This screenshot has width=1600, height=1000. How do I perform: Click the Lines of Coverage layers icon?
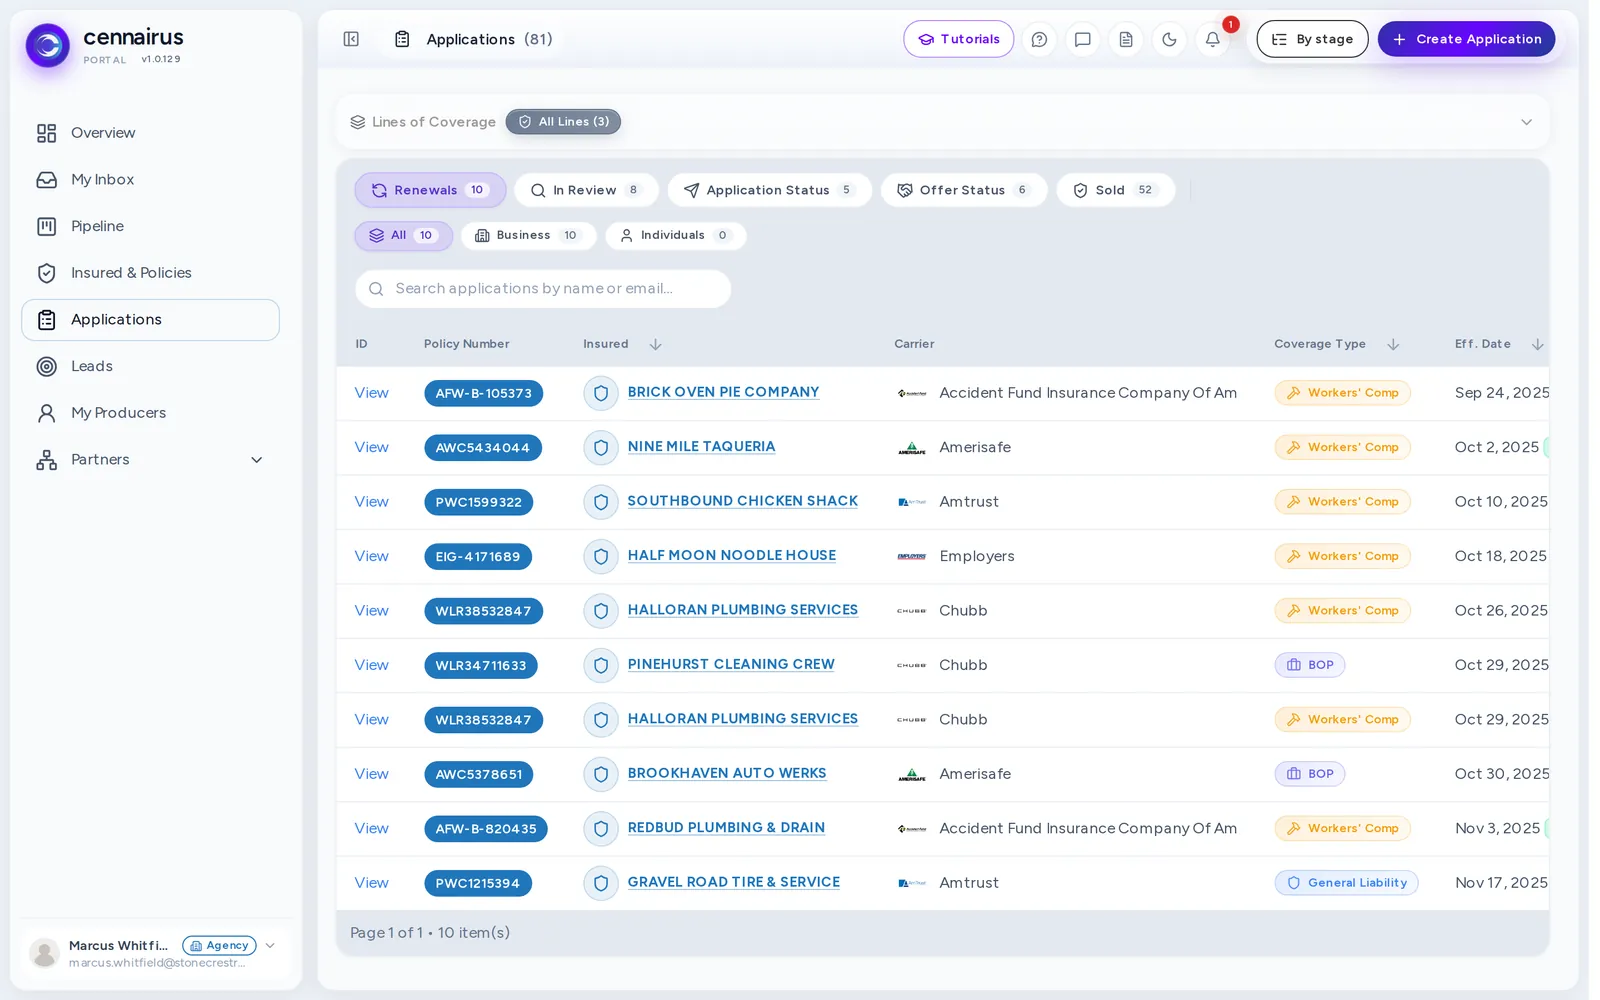point(357,122)
